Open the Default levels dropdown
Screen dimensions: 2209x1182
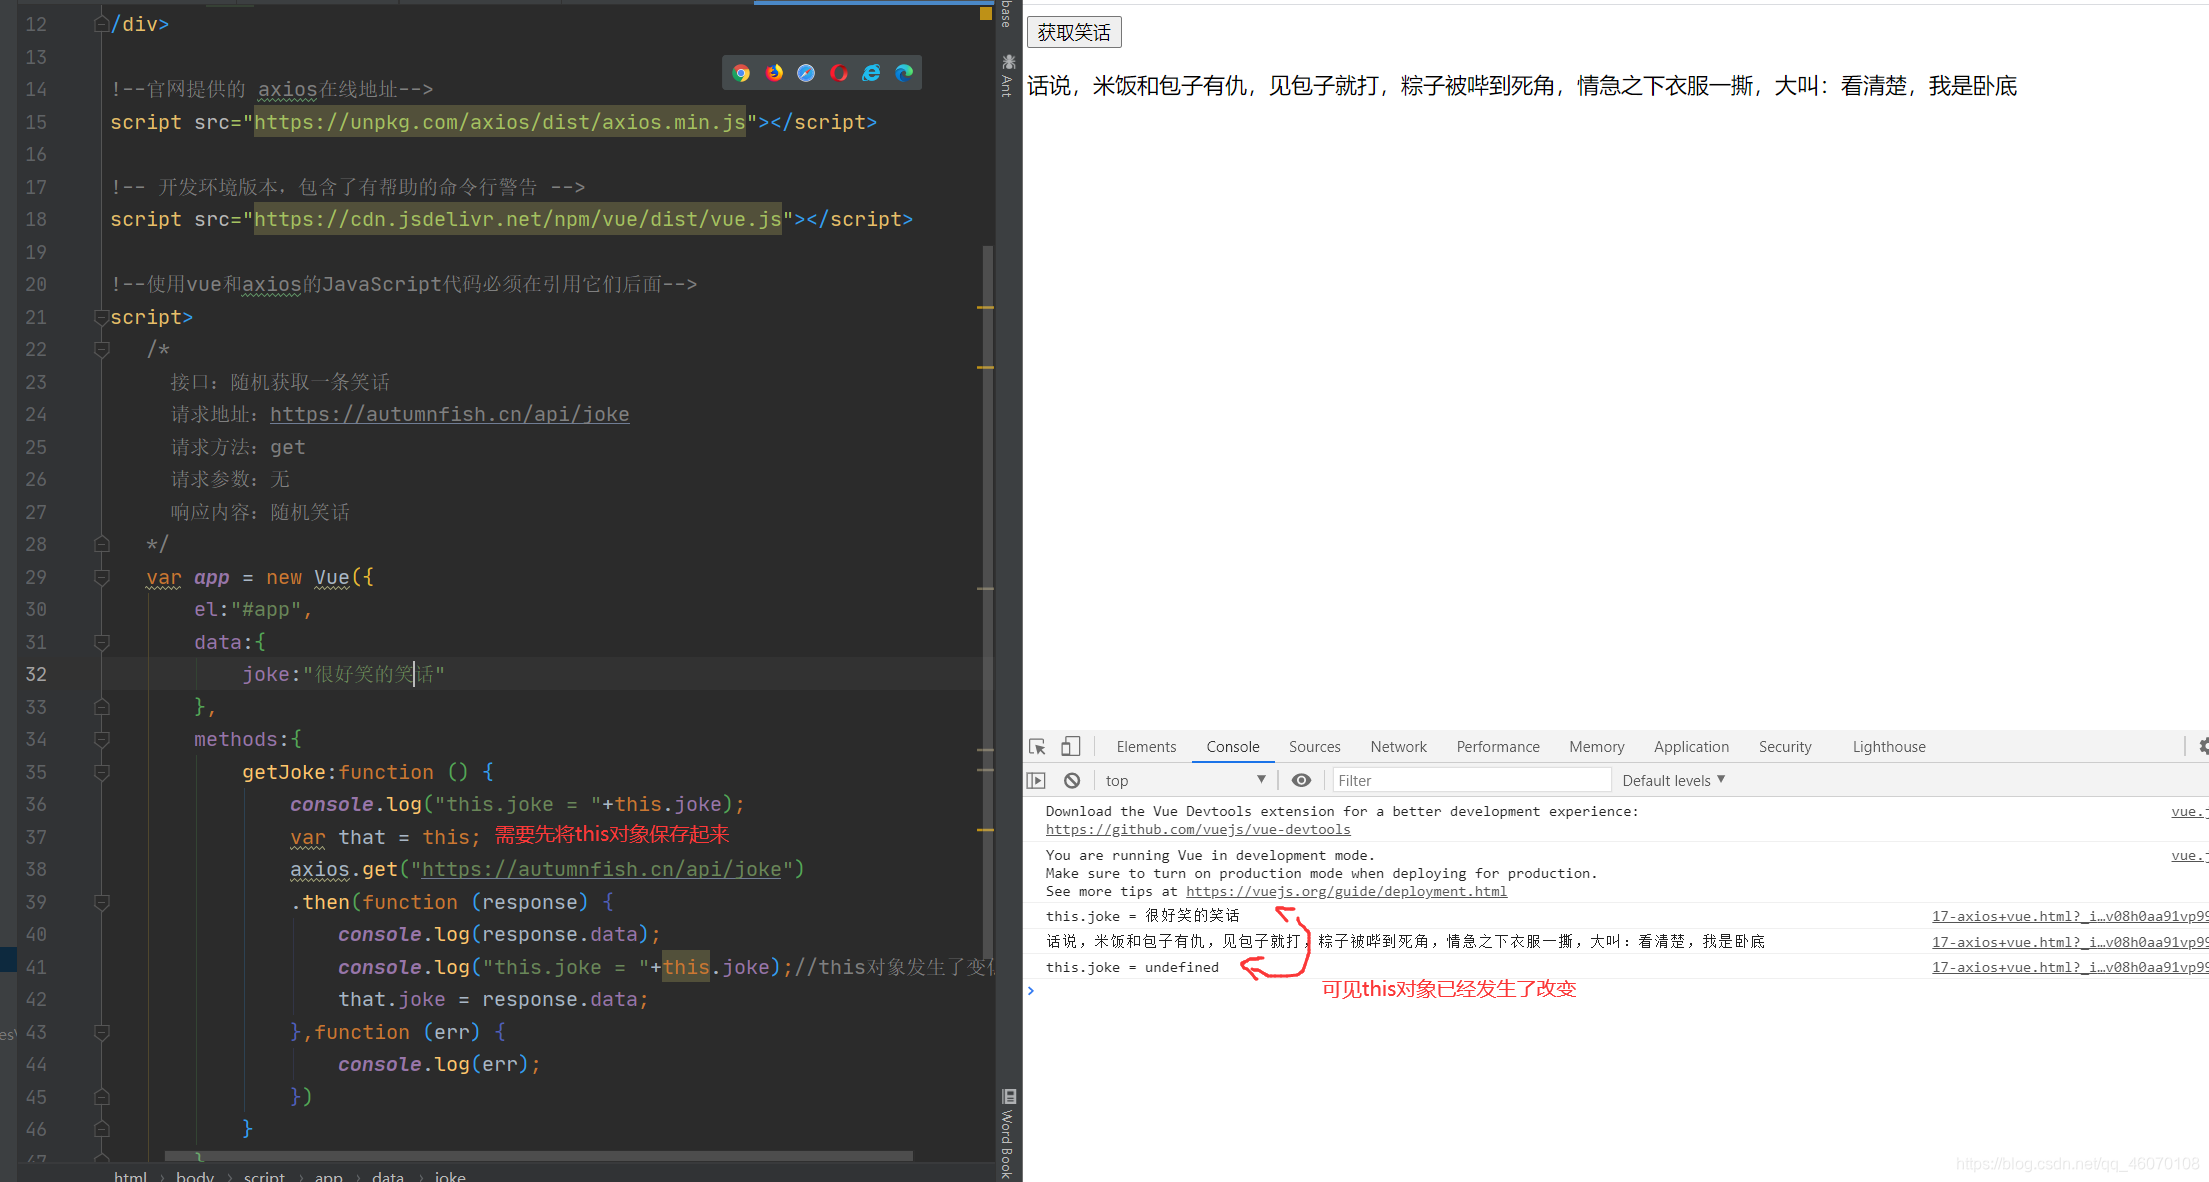point(1673,780)
